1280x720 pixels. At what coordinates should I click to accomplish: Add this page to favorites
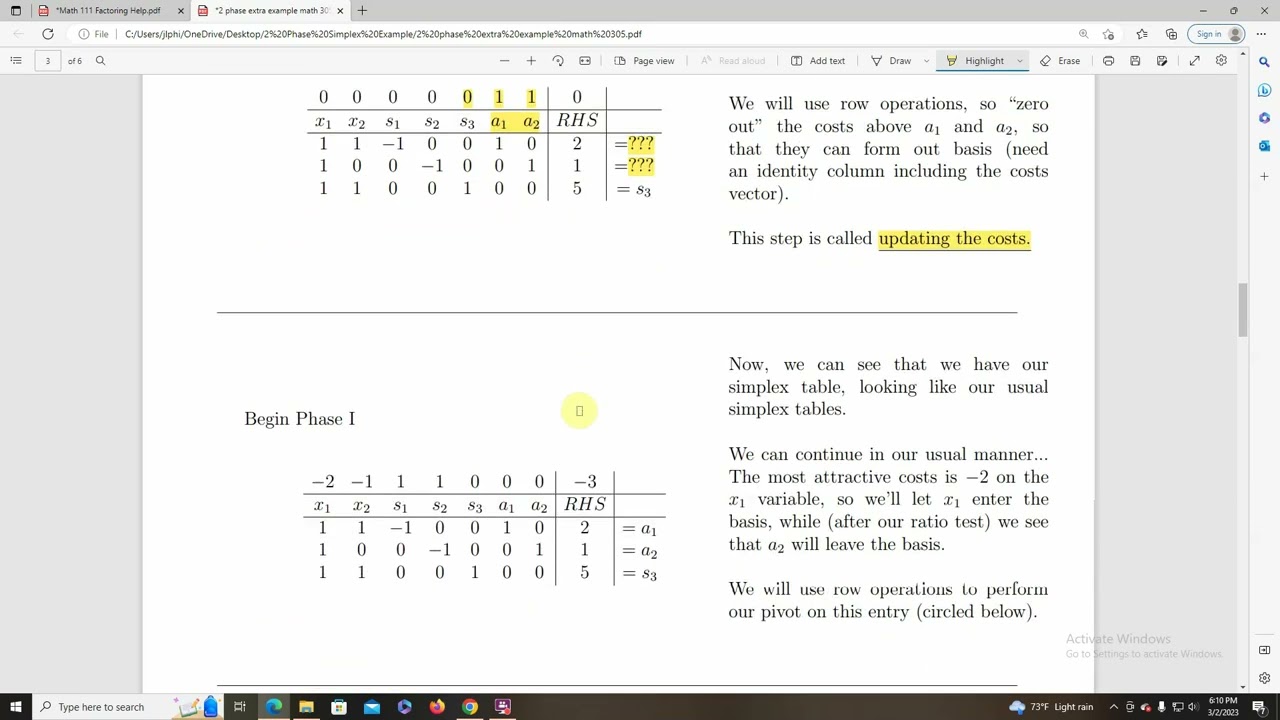(1108, 34)
